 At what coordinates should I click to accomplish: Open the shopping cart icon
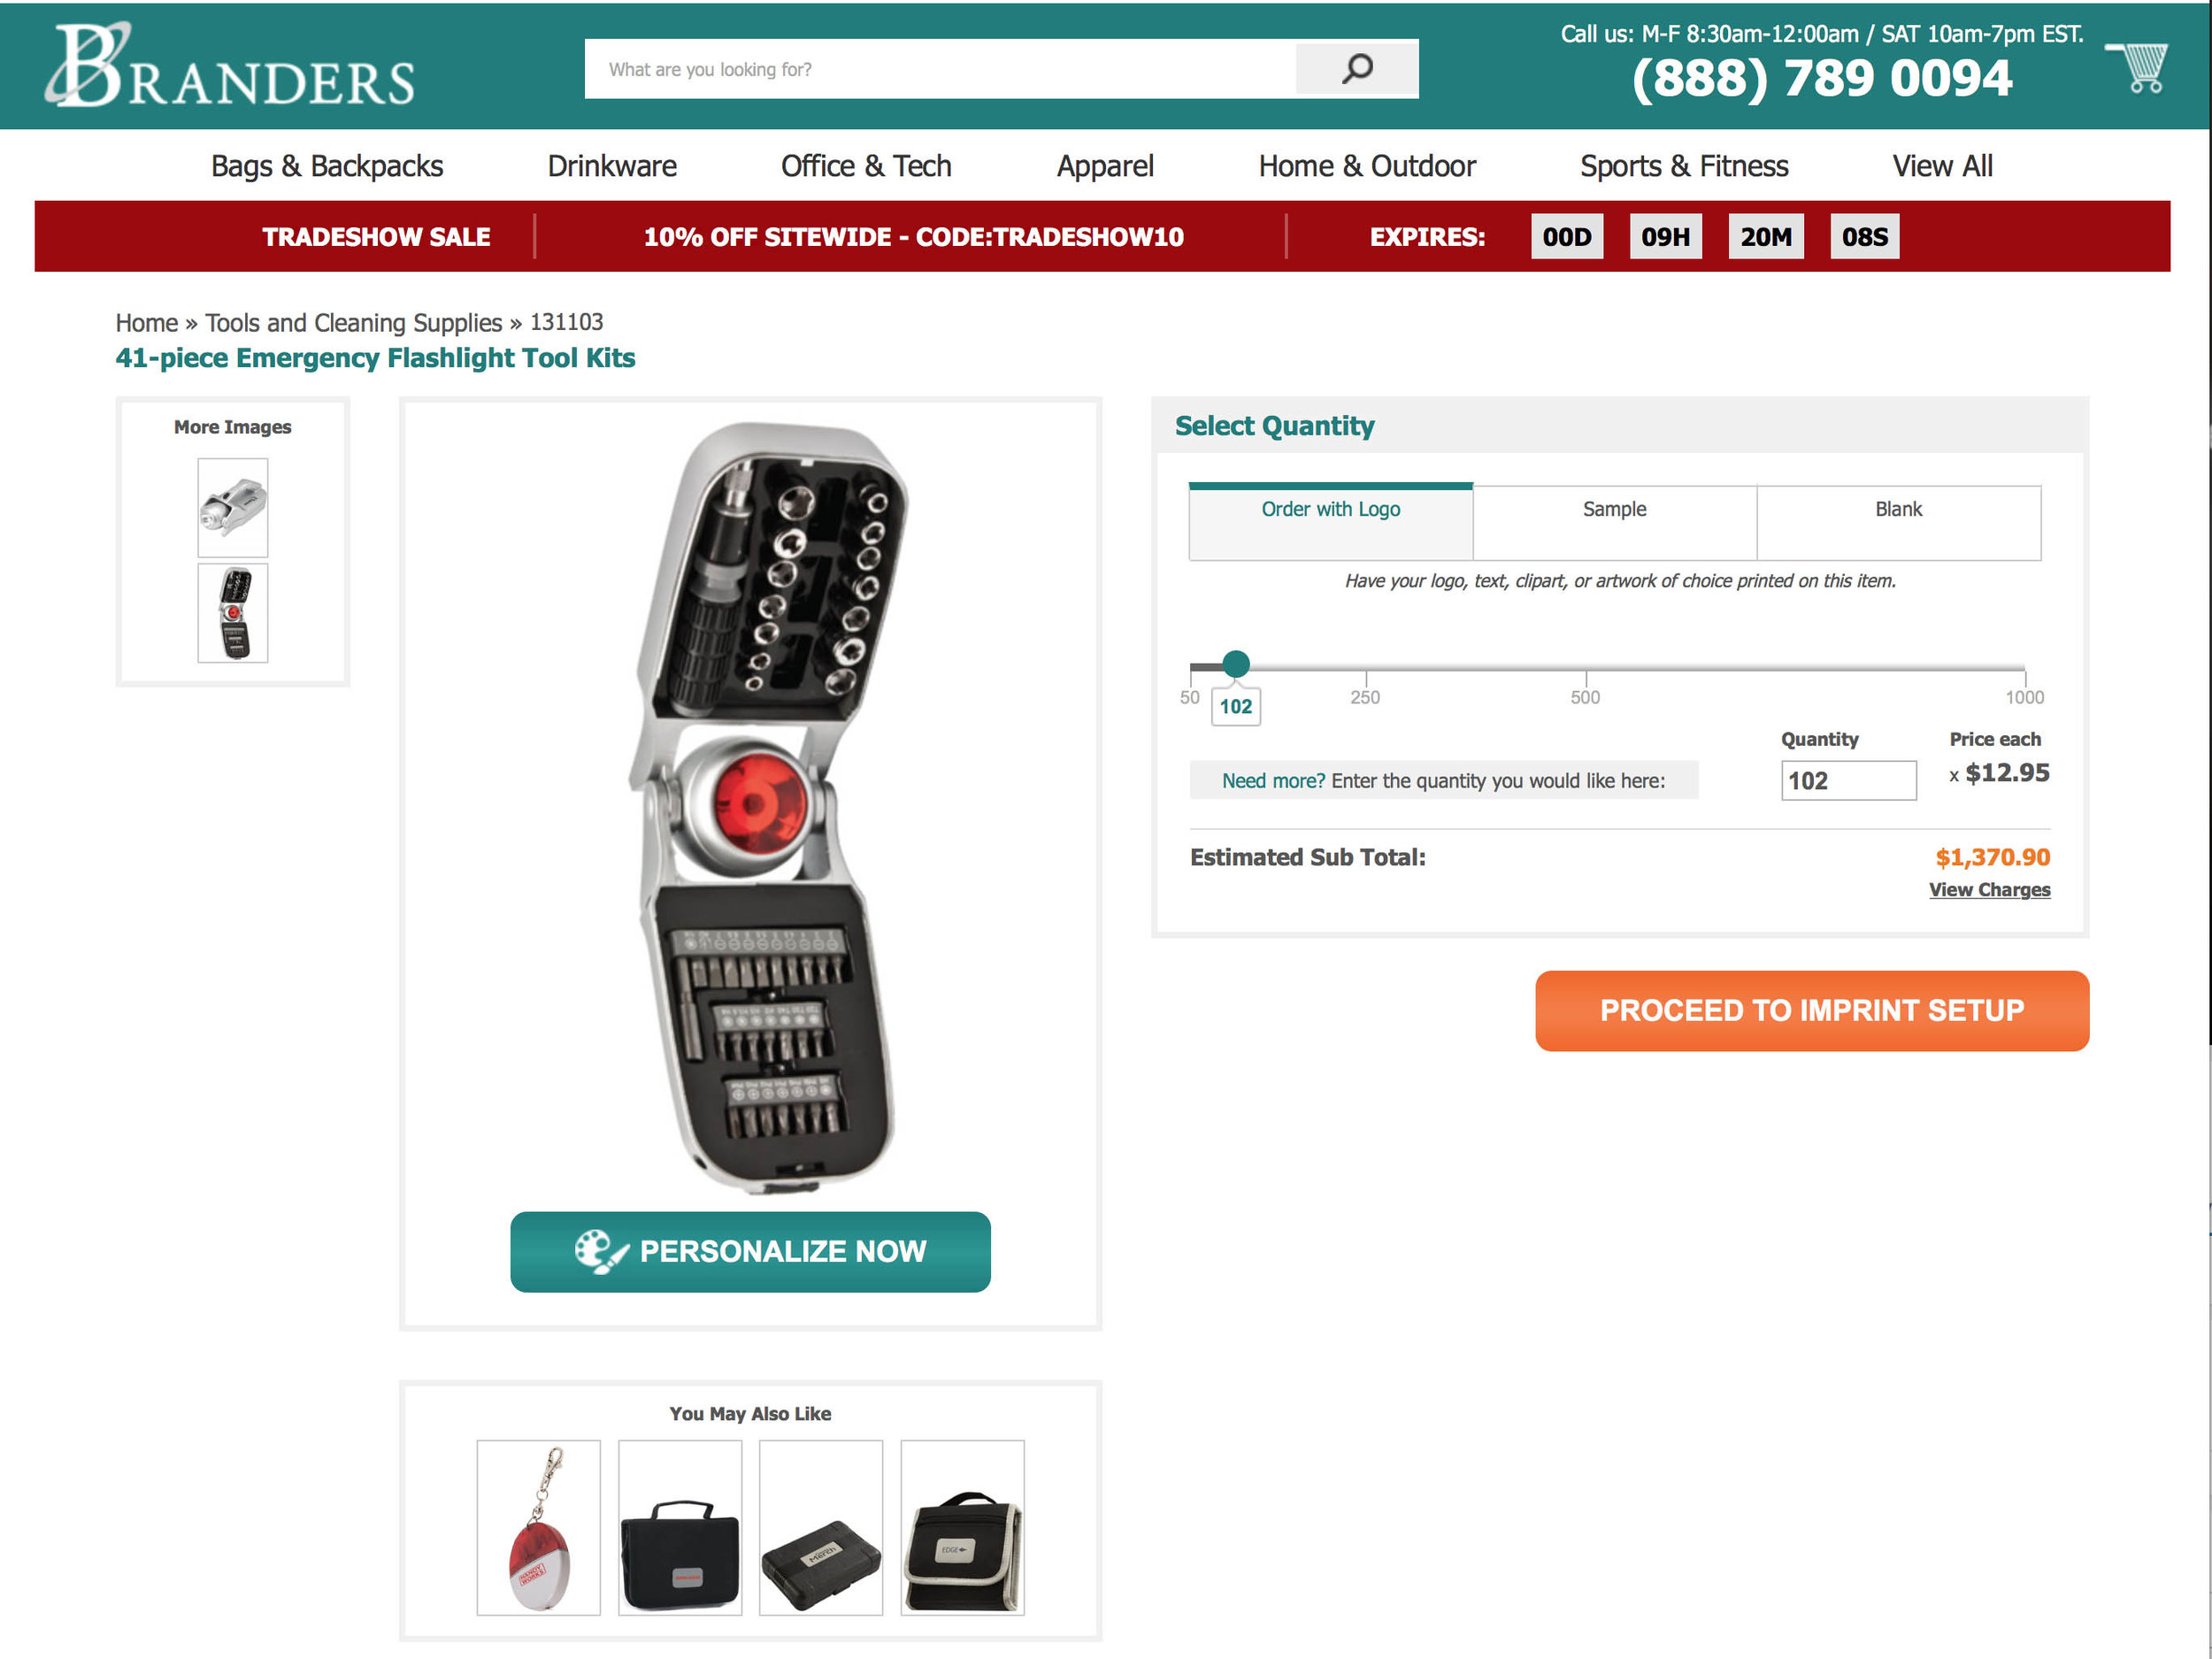click(2137, 68)
